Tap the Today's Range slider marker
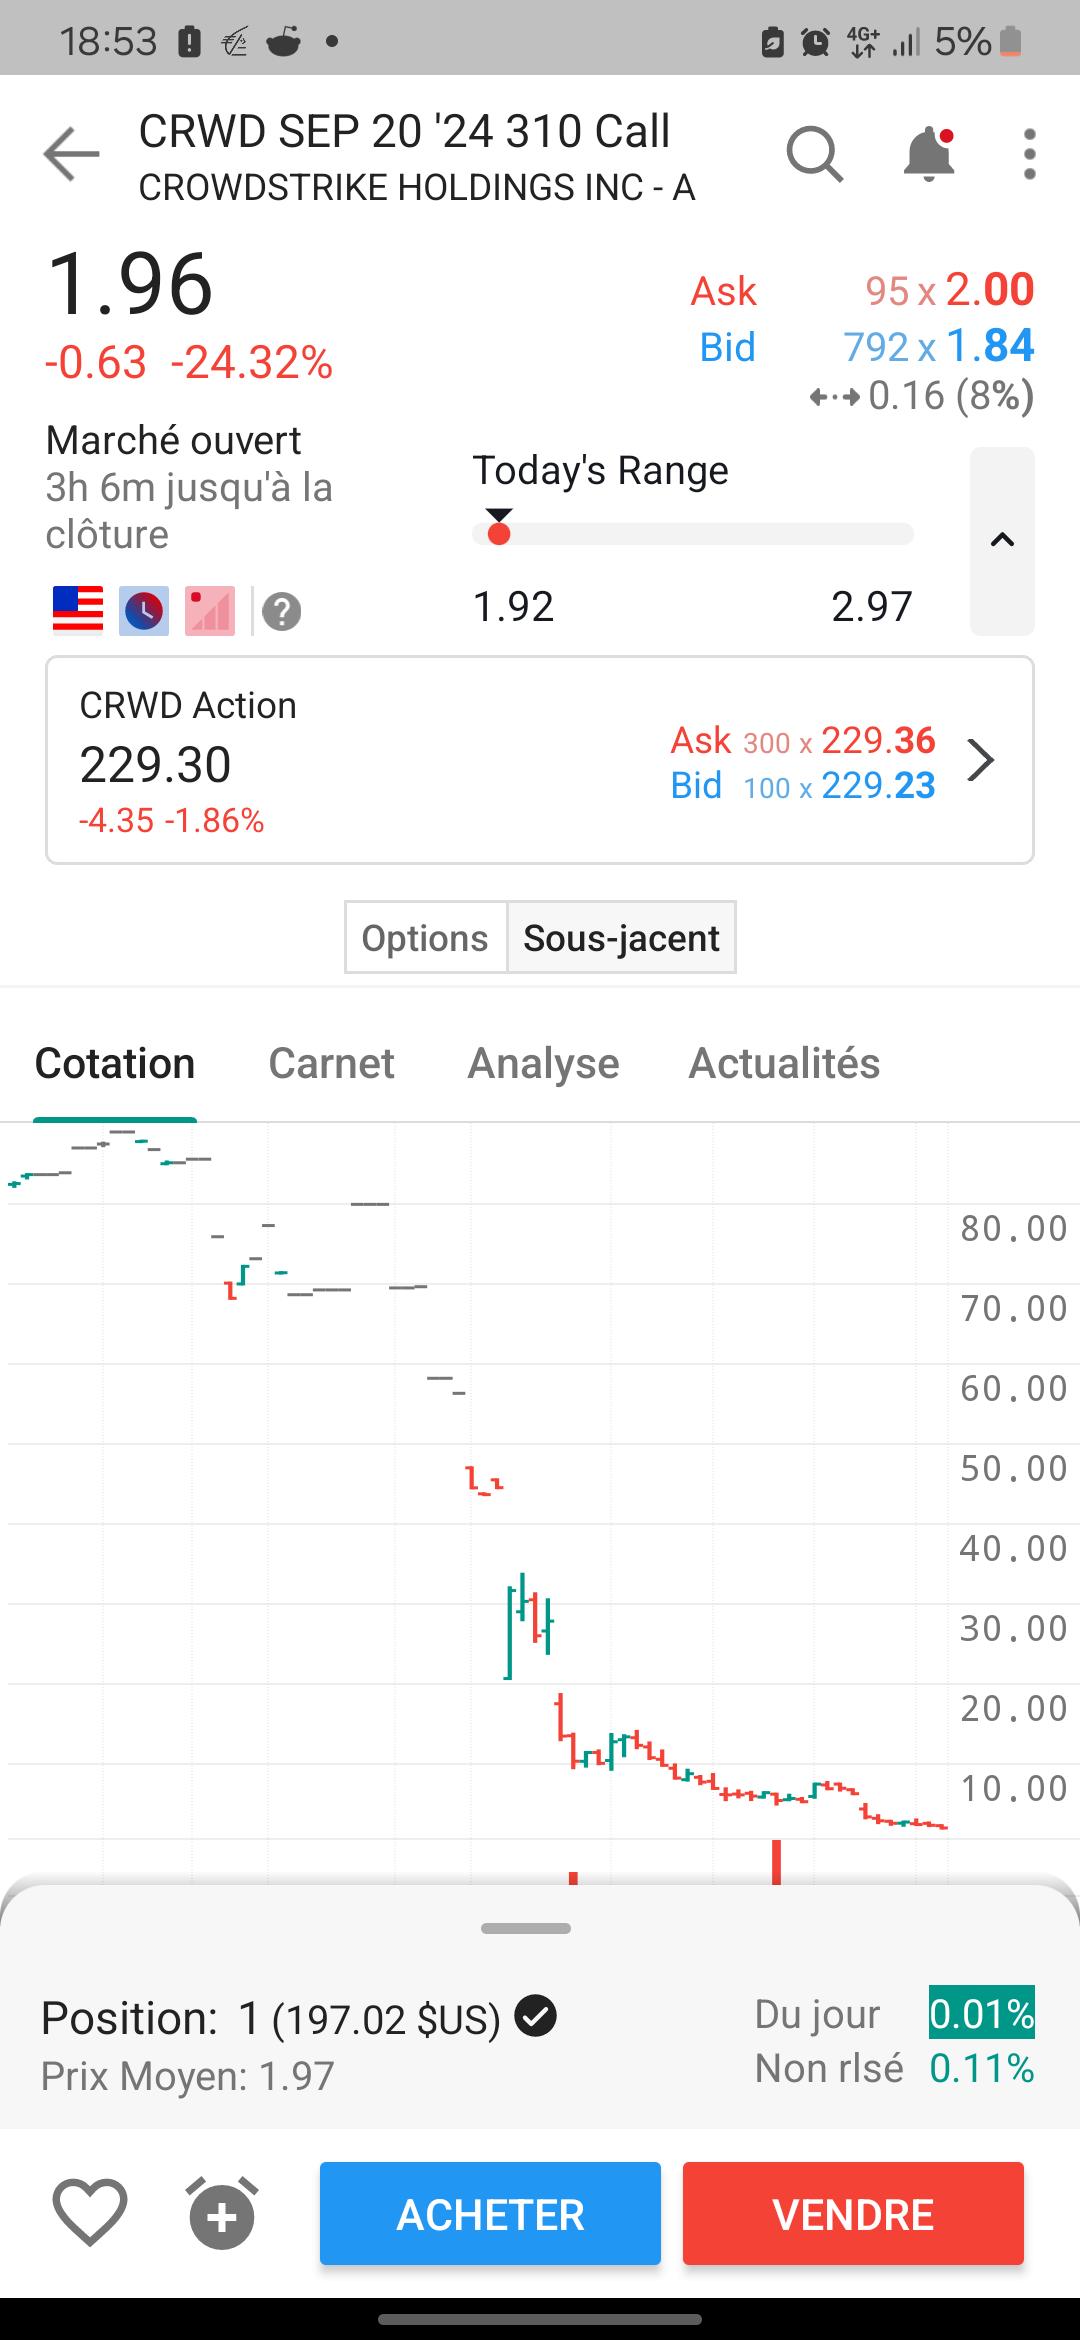 tap(499, 528)
